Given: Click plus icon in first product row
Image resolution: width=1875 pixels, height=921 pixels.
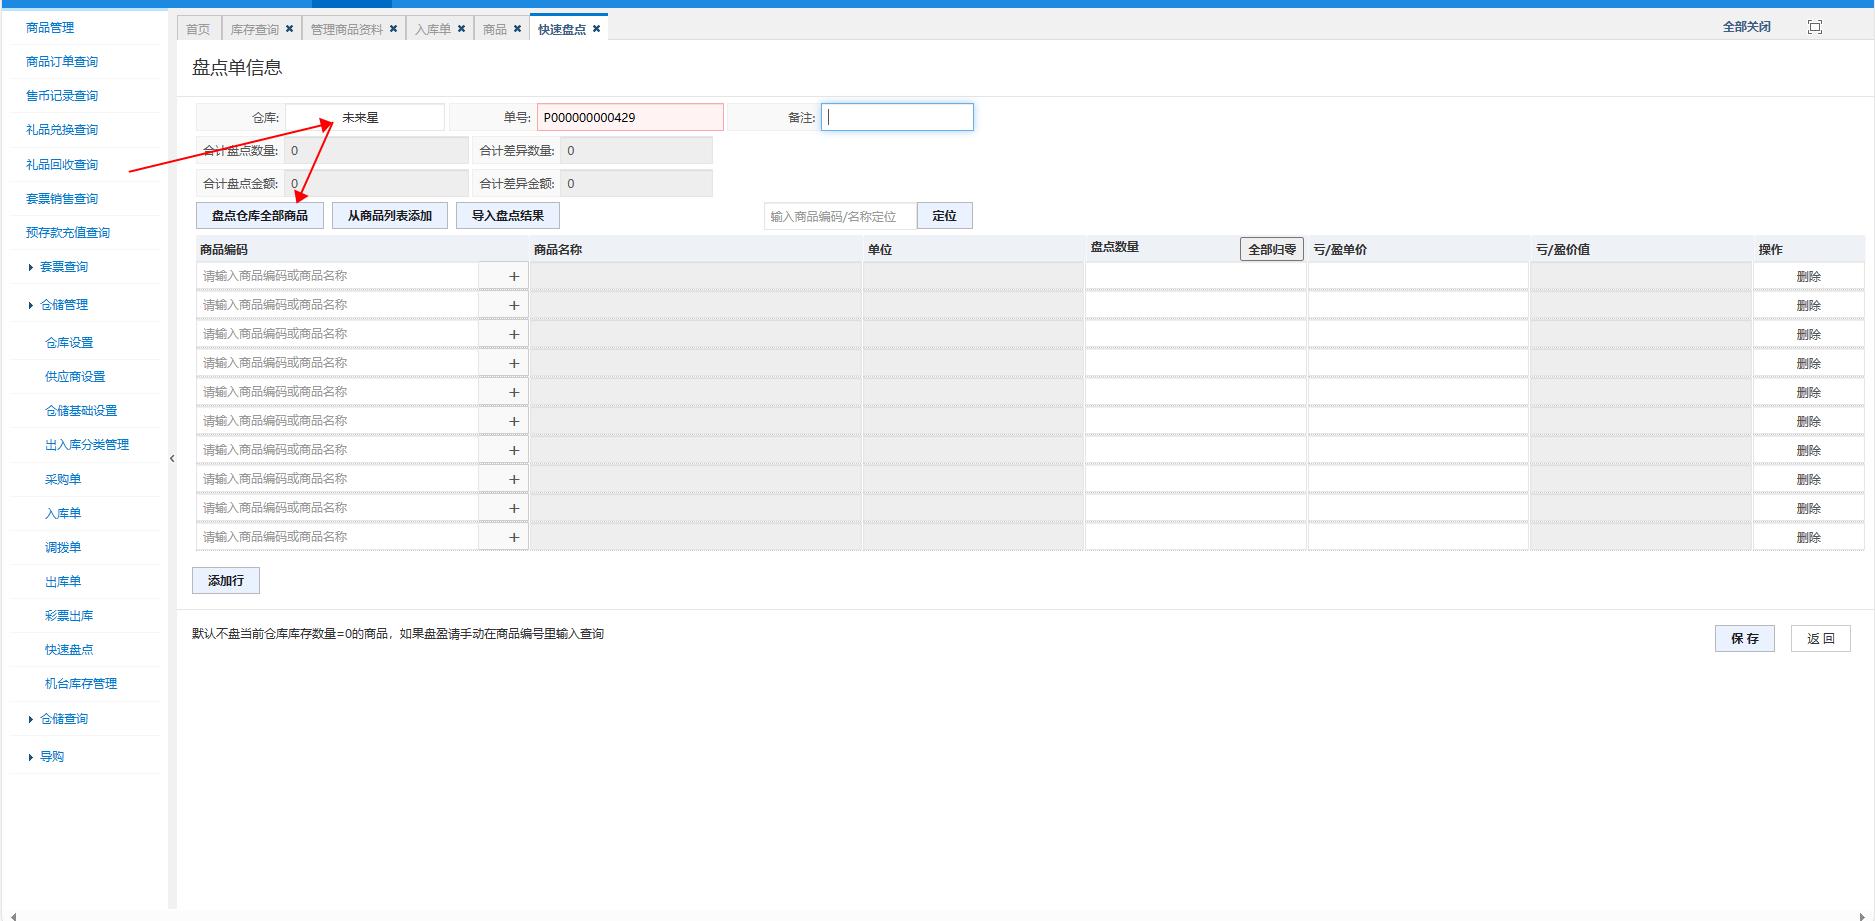Looking at the screenshot, I should (514, 276).
